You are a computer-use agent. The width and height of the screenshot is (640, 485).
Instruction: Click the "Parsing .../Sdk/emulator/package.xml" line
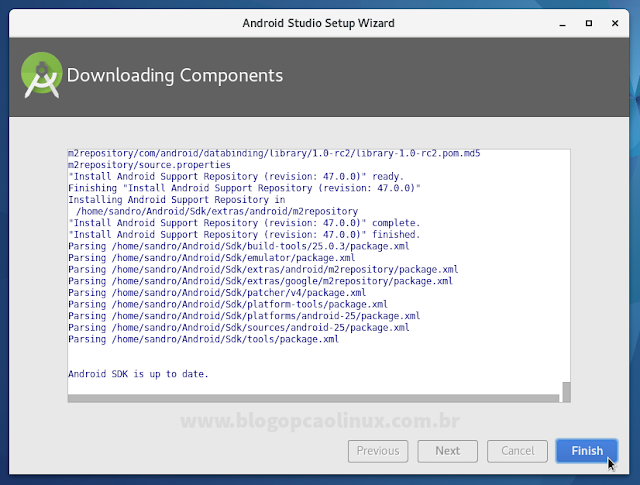click(x=211, y=258)
